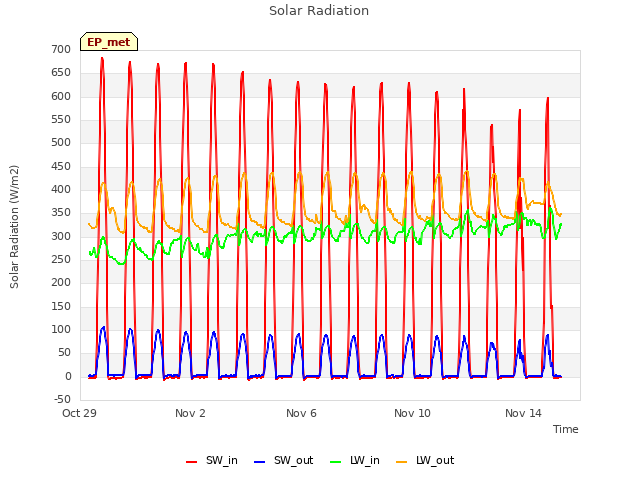Screen dimensions: 640x480
Task: Toggle the LW_in legend entry
Action: click(x=354, y=460)
